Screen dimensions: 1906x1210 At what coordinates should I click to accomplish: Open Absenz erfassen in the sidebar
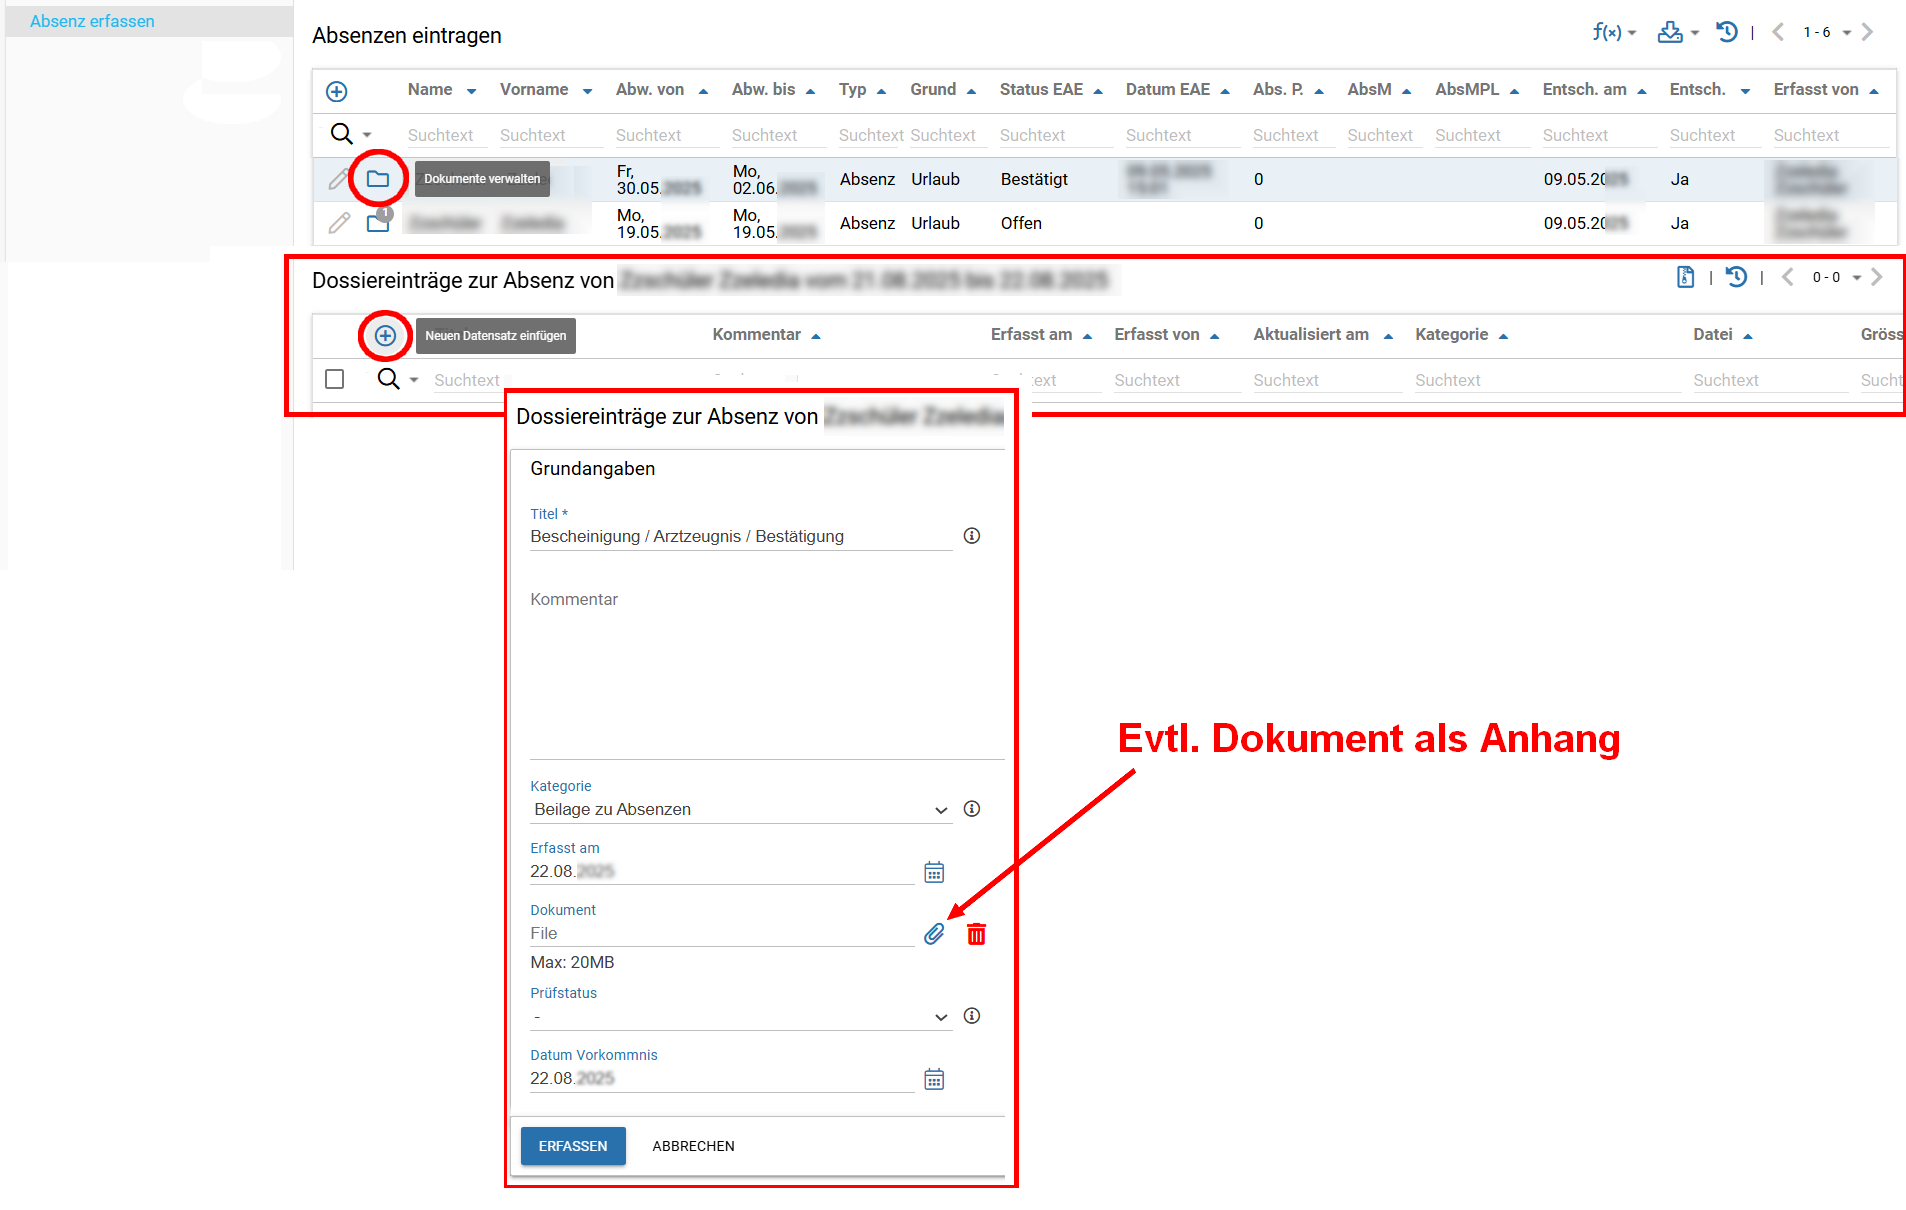click(92, 21)
